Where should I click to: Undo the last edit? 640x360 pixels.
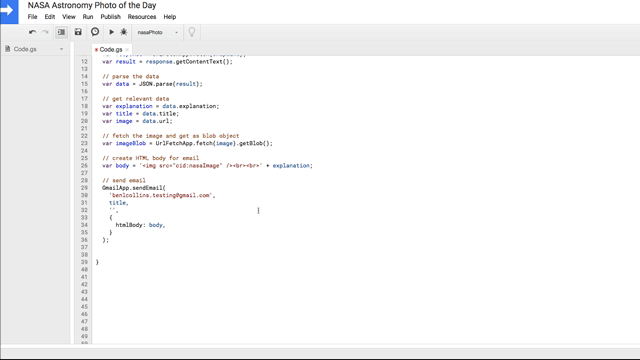(x=32, y=32)
